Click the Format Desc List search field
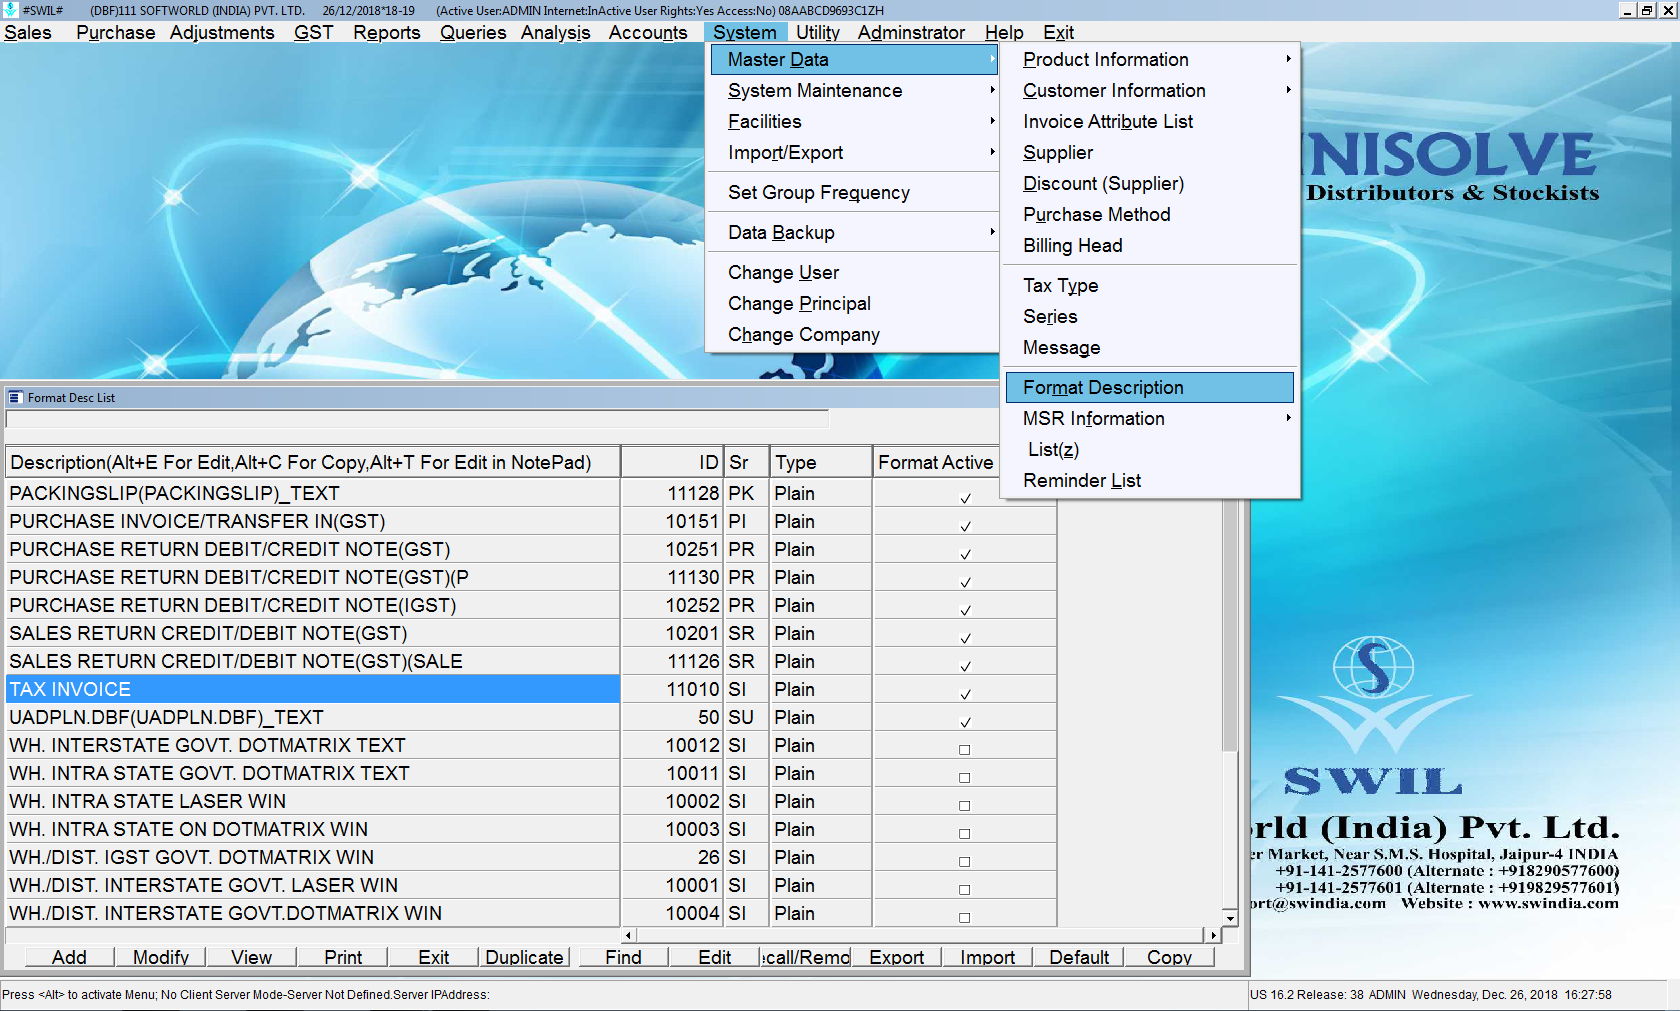1680x1011 pixels. pos(417,419)
